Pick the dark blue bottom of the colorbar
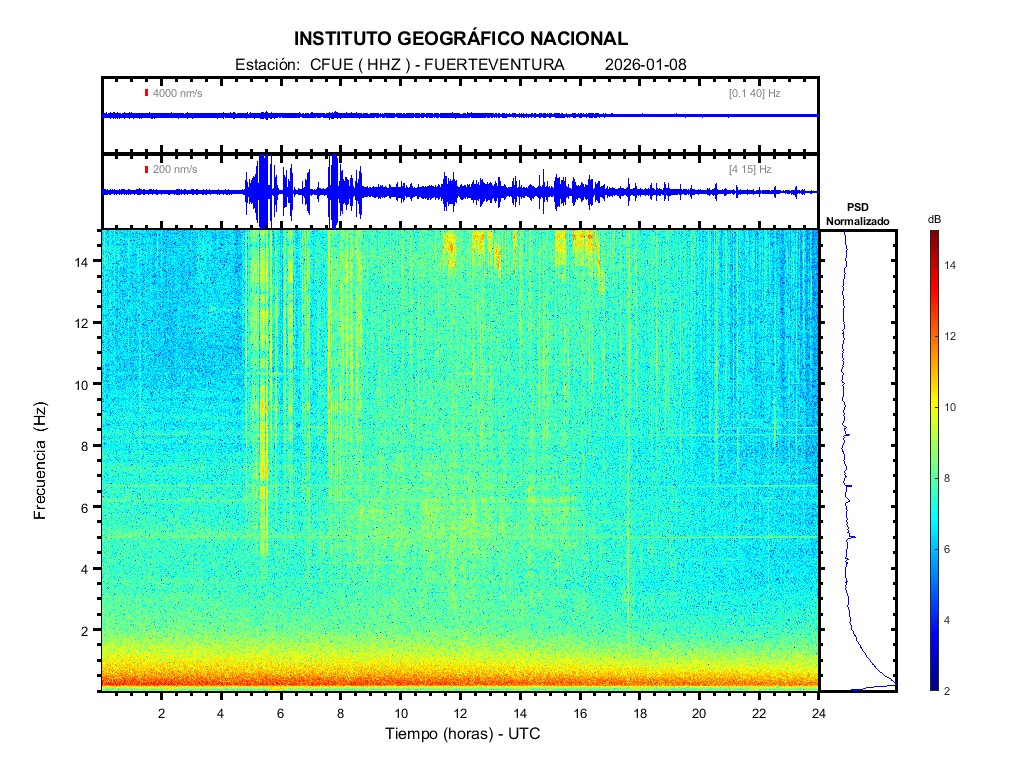 point(932,686)
